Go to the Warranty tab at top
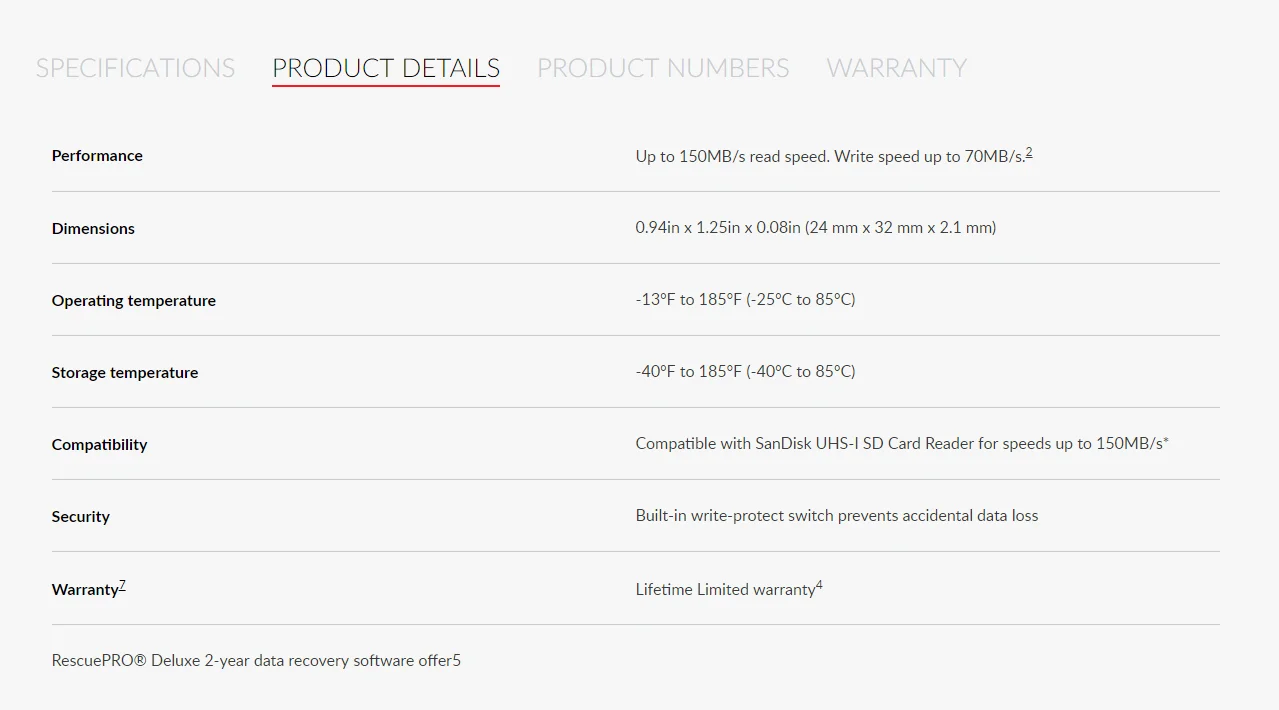 [896, 68]
